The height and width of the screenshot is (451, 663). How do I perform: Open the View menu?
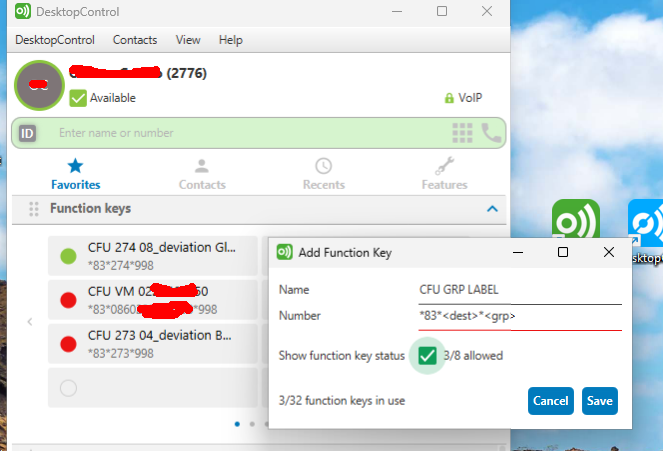pyautogui.click(x=188, y=40)
